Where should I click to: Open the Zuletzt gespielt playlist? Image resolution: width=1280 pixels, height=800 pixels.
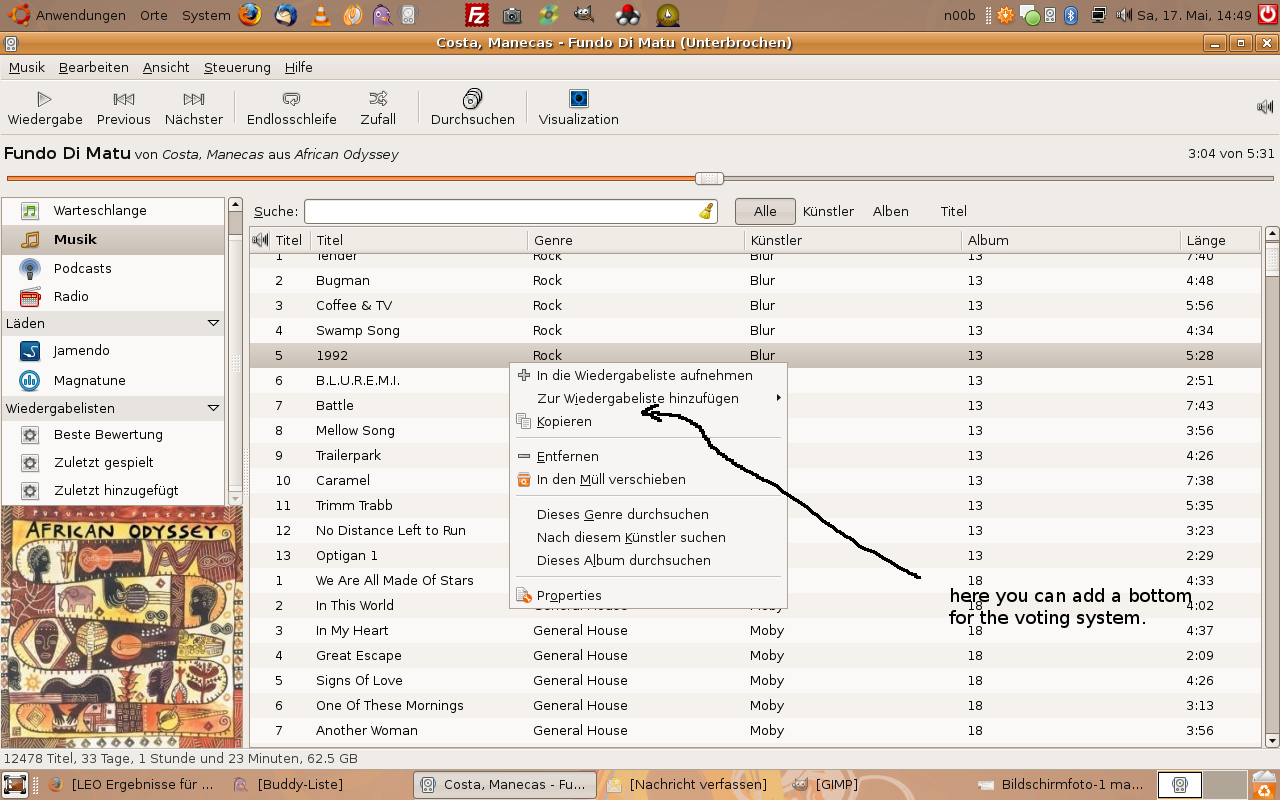pos(113,463)
